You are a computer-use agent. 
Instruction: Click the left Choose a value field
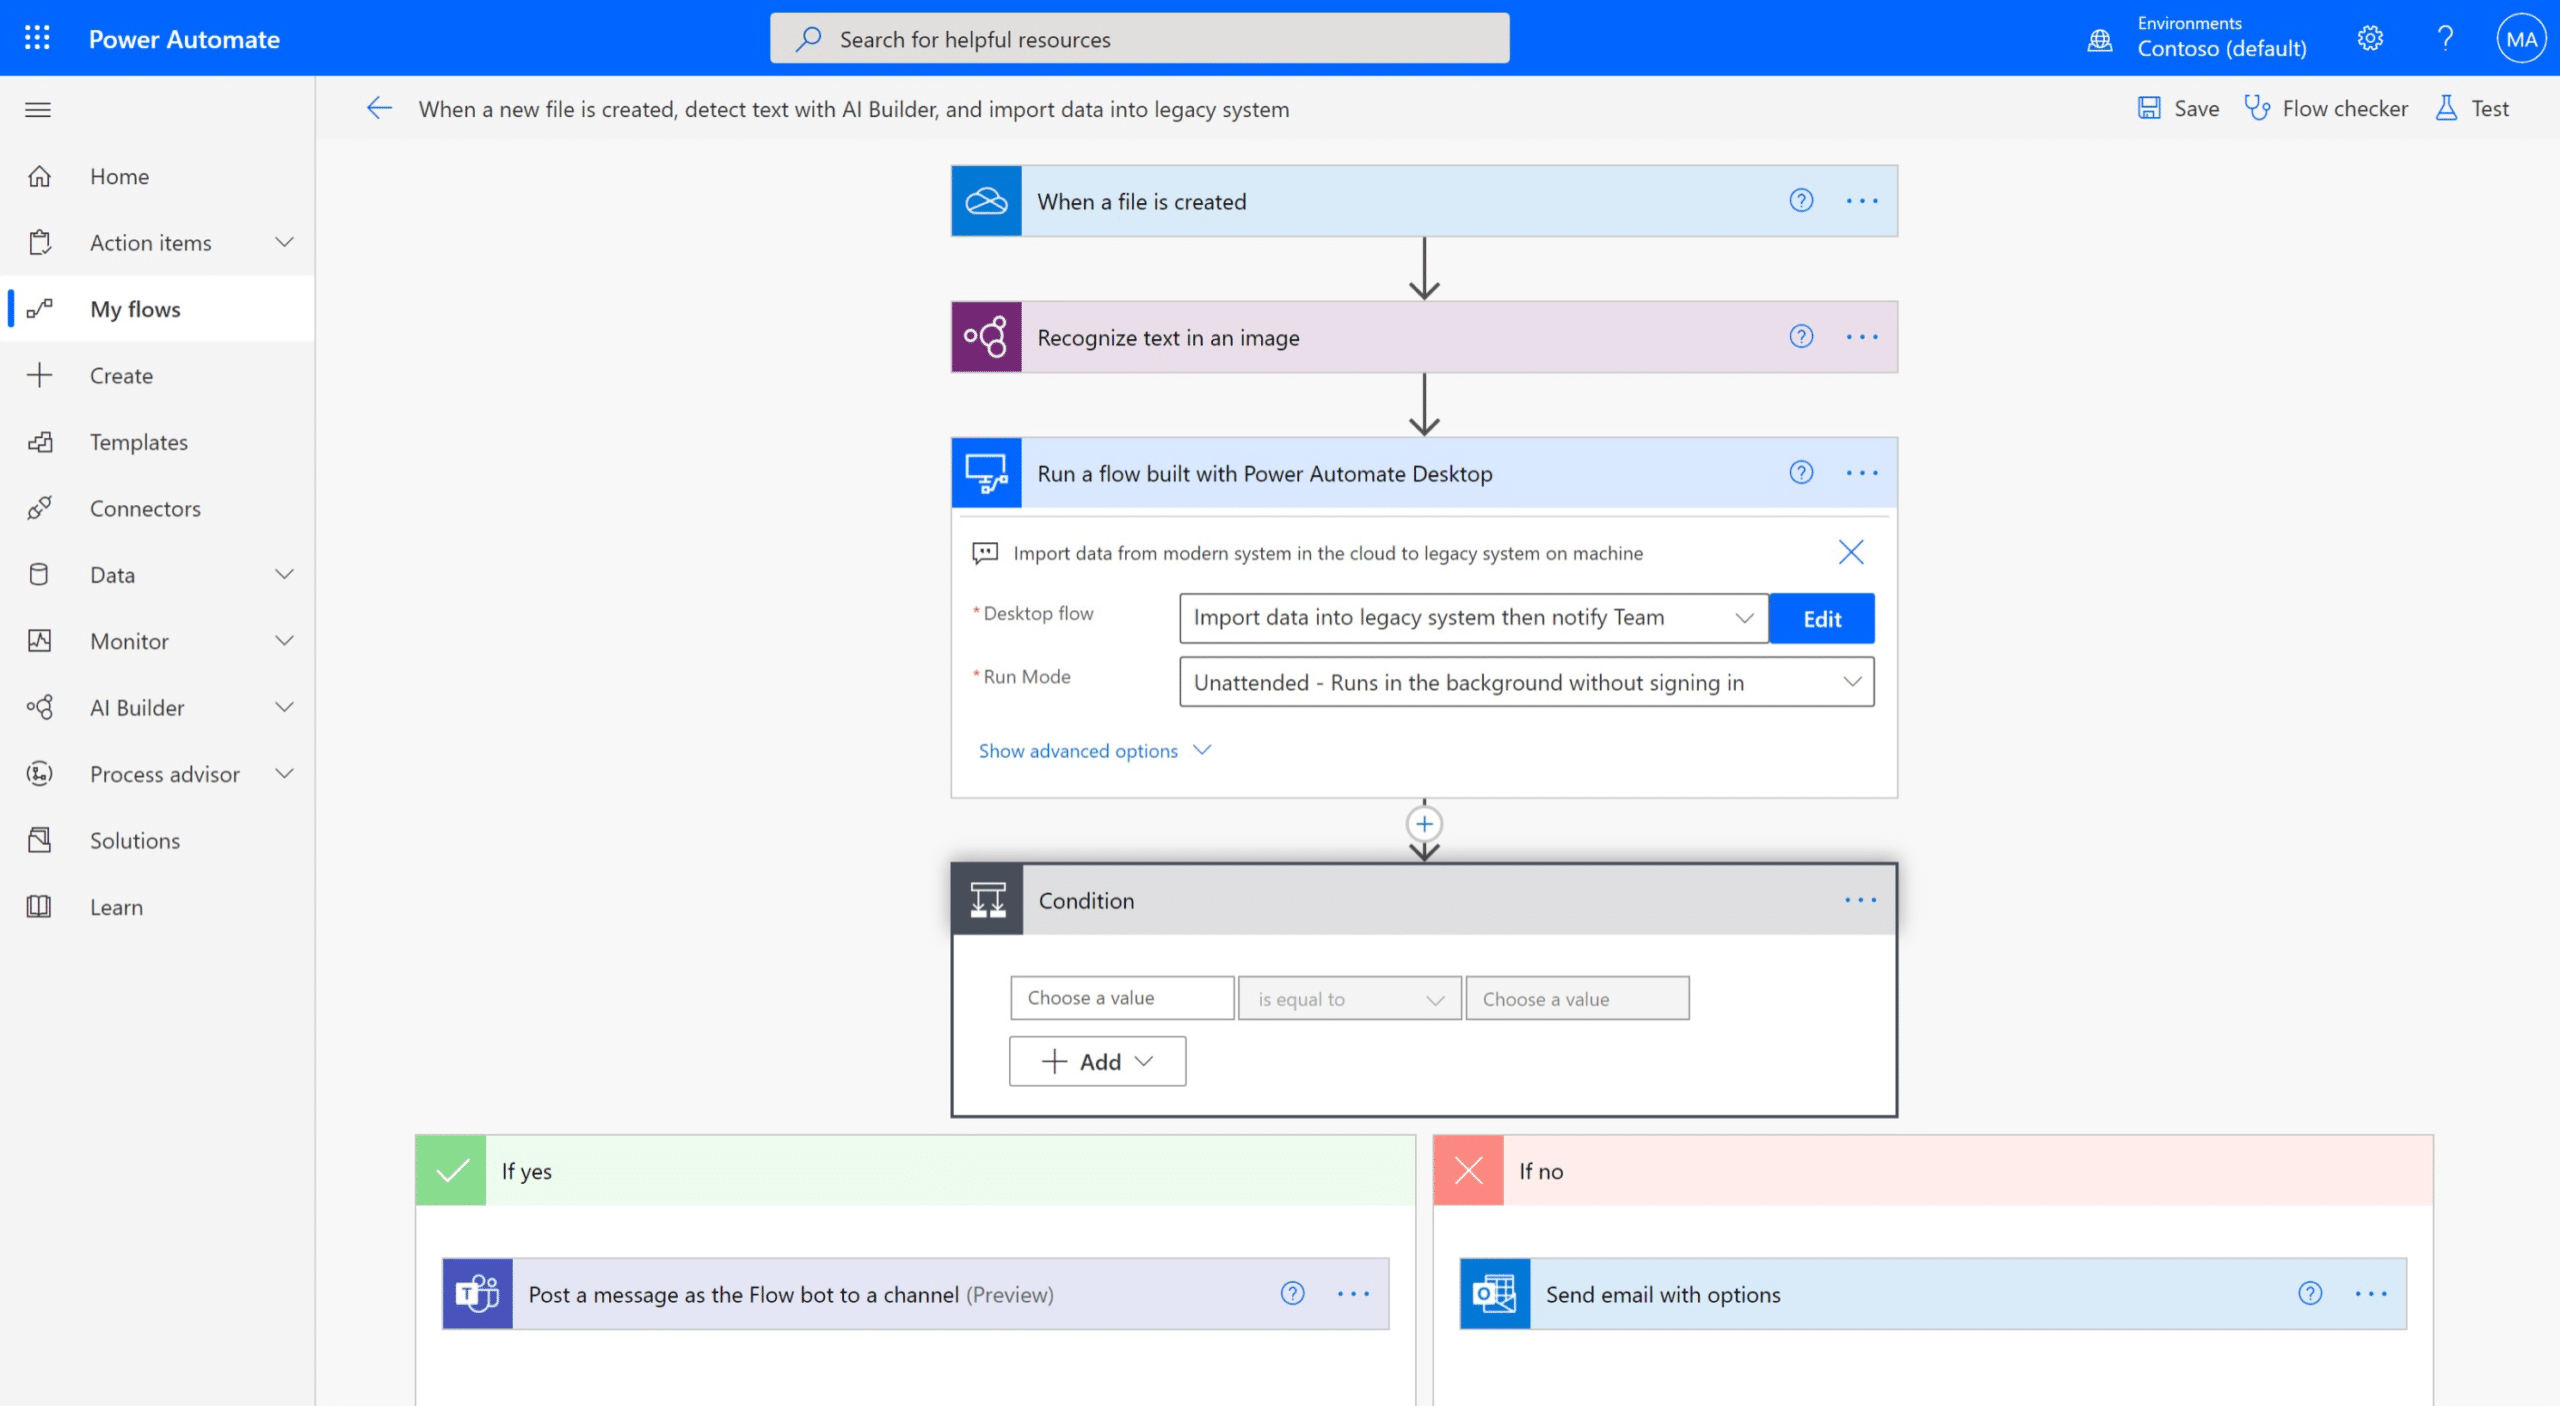pyautogui.click(x=1120, y=997)
